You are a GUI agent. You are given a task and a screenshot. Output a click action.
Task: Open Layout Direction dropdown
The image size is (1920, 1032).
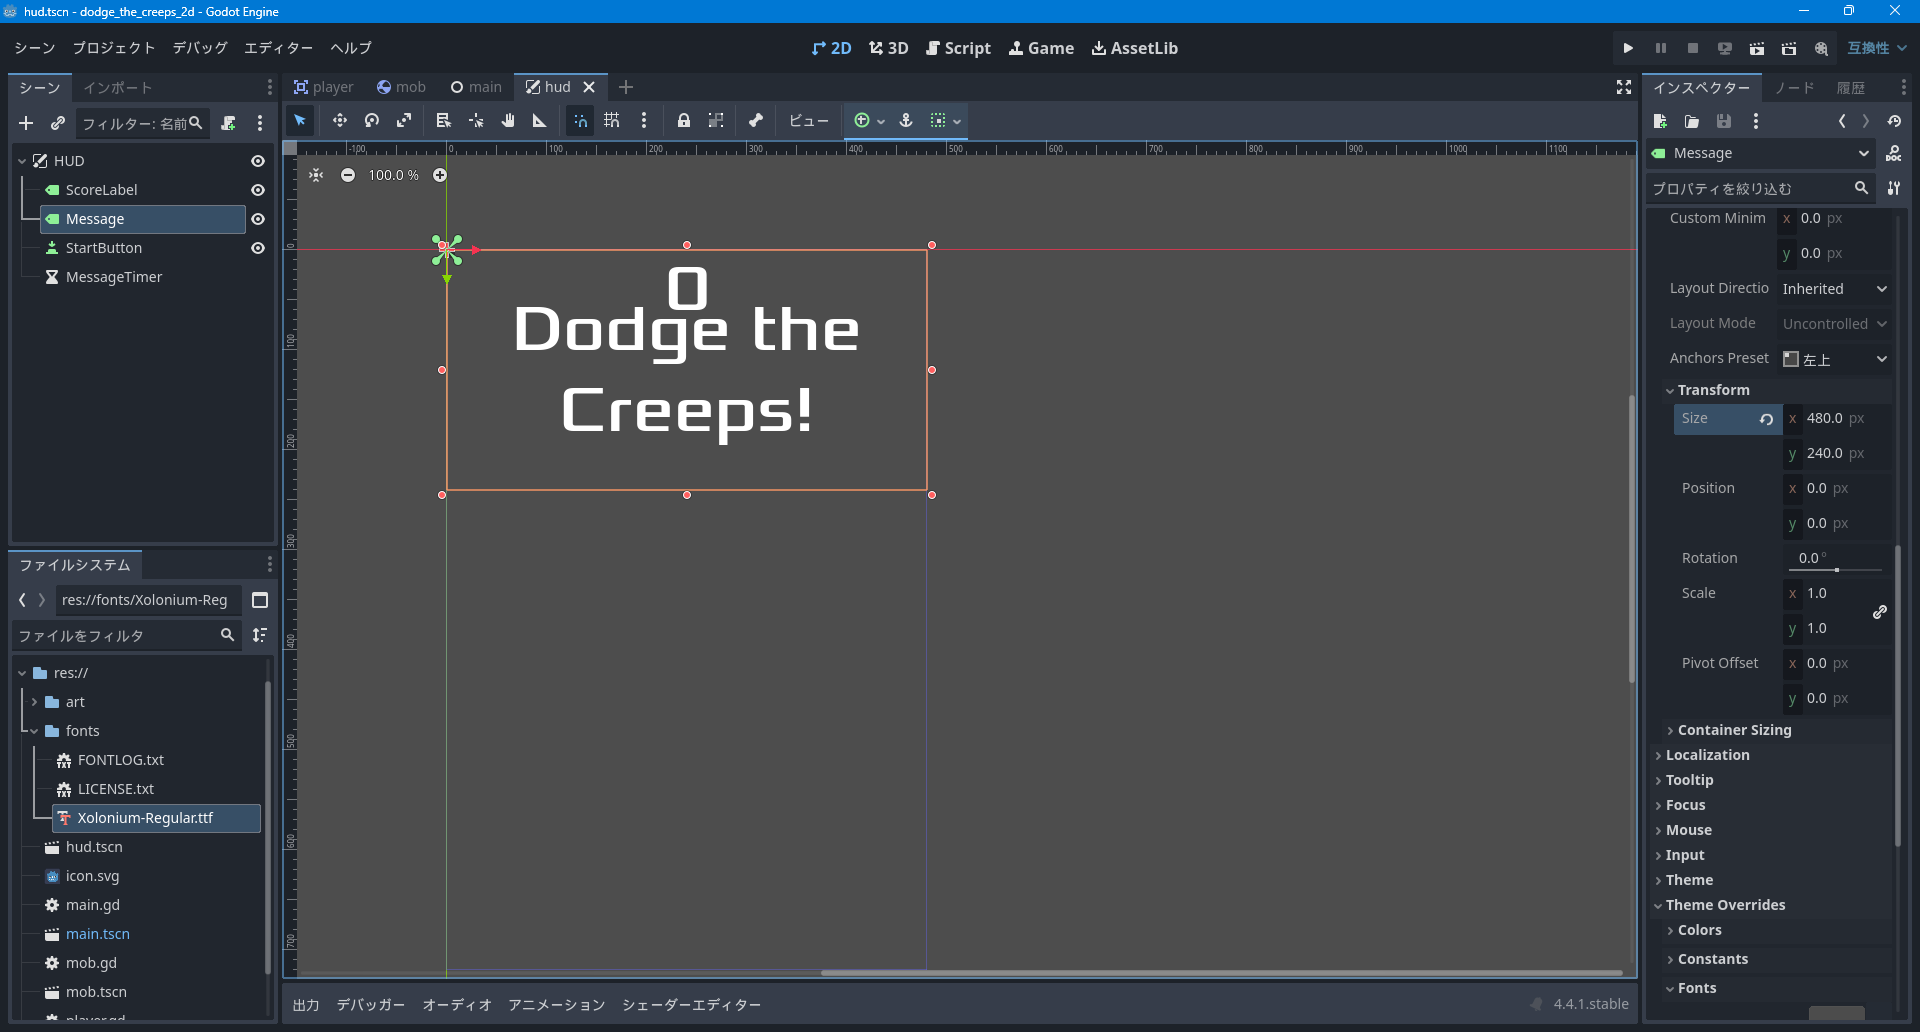coord(1835,289)
